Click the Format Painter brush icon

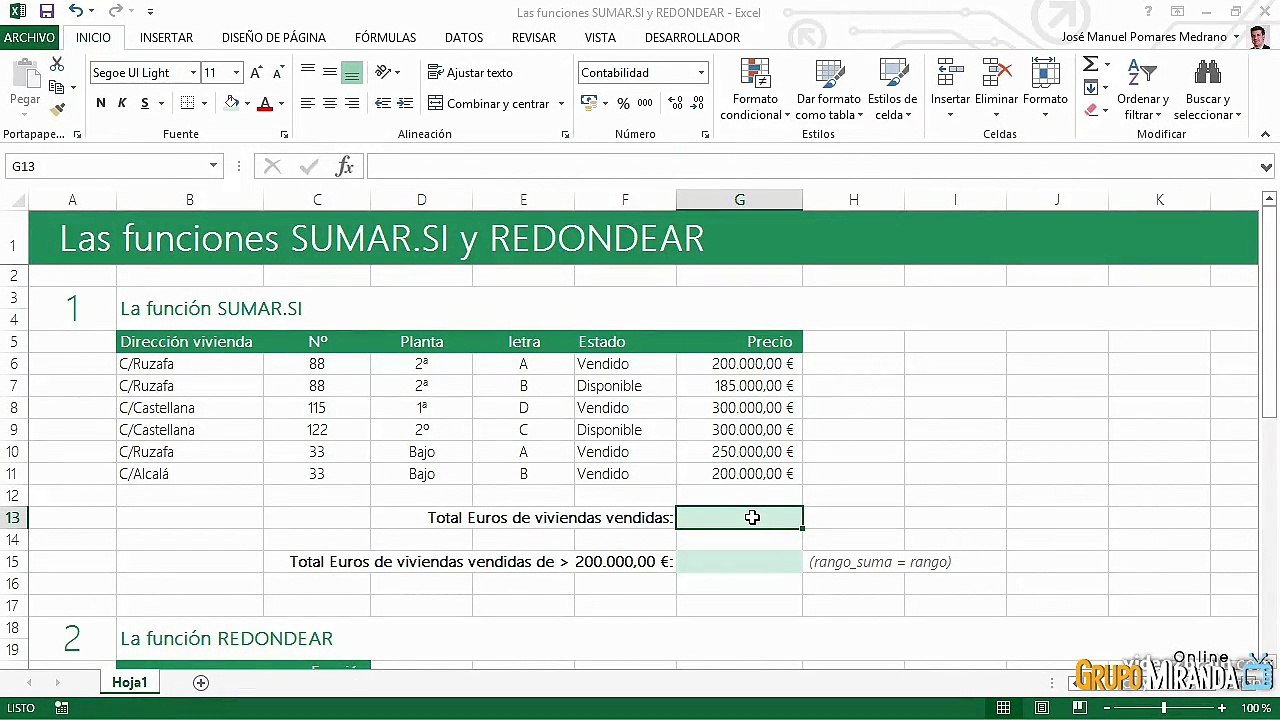(57, 108)
